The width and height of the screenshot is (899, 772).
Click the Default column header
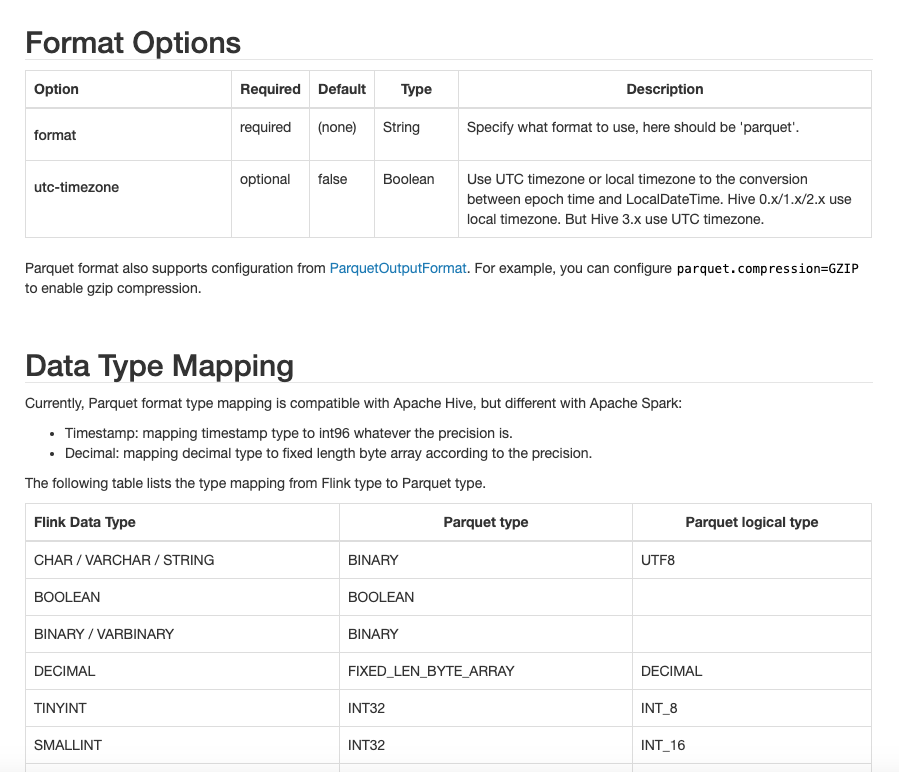[342, 89]
